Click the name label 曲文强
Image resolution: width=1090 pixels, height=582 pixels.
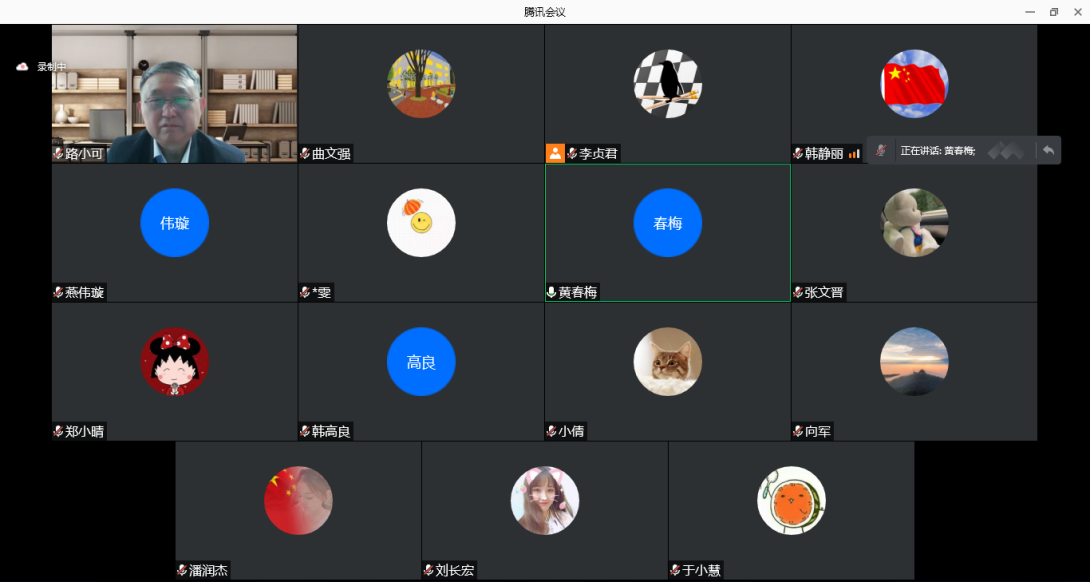coord(331,154)
